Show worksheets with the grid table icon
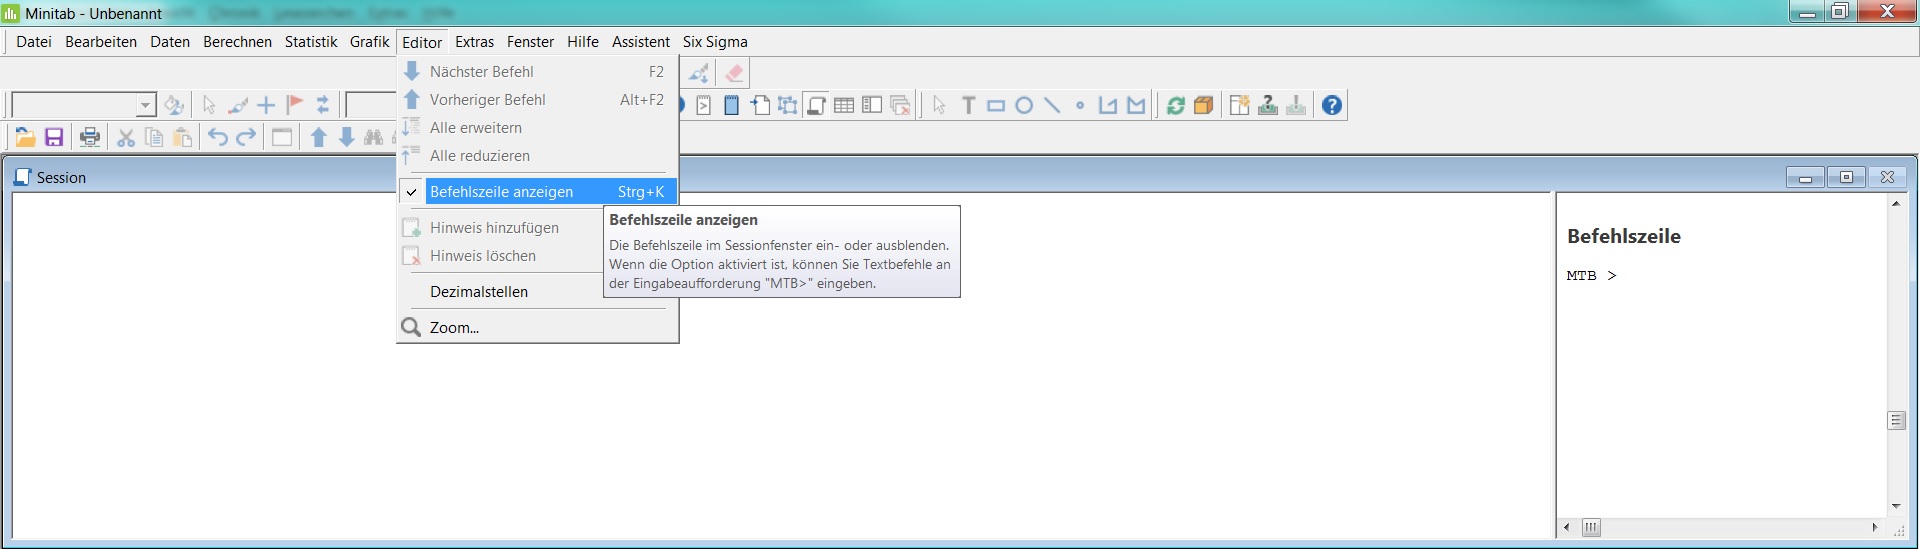The image size is (1920, 549). [x=844, y=105]
